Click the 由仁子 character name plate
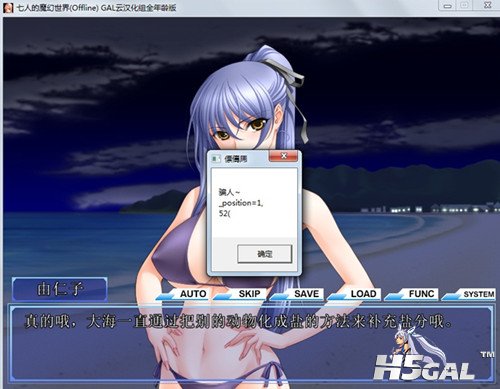500x389 pixels. [60, 289]
